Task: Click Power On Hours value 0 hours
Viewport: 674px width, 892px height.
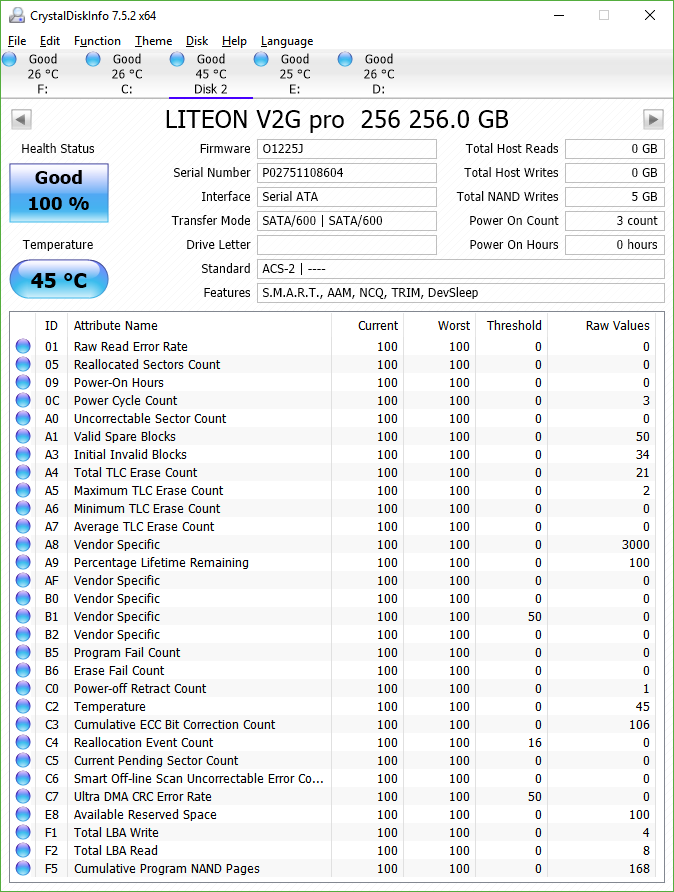Action: (x=615, y=245)
